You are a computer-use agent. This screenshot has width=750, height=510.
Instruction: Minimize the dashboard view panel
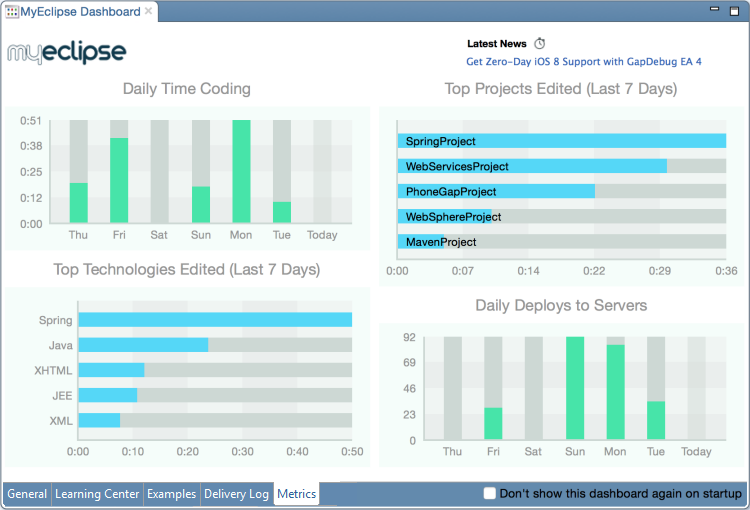715,9
